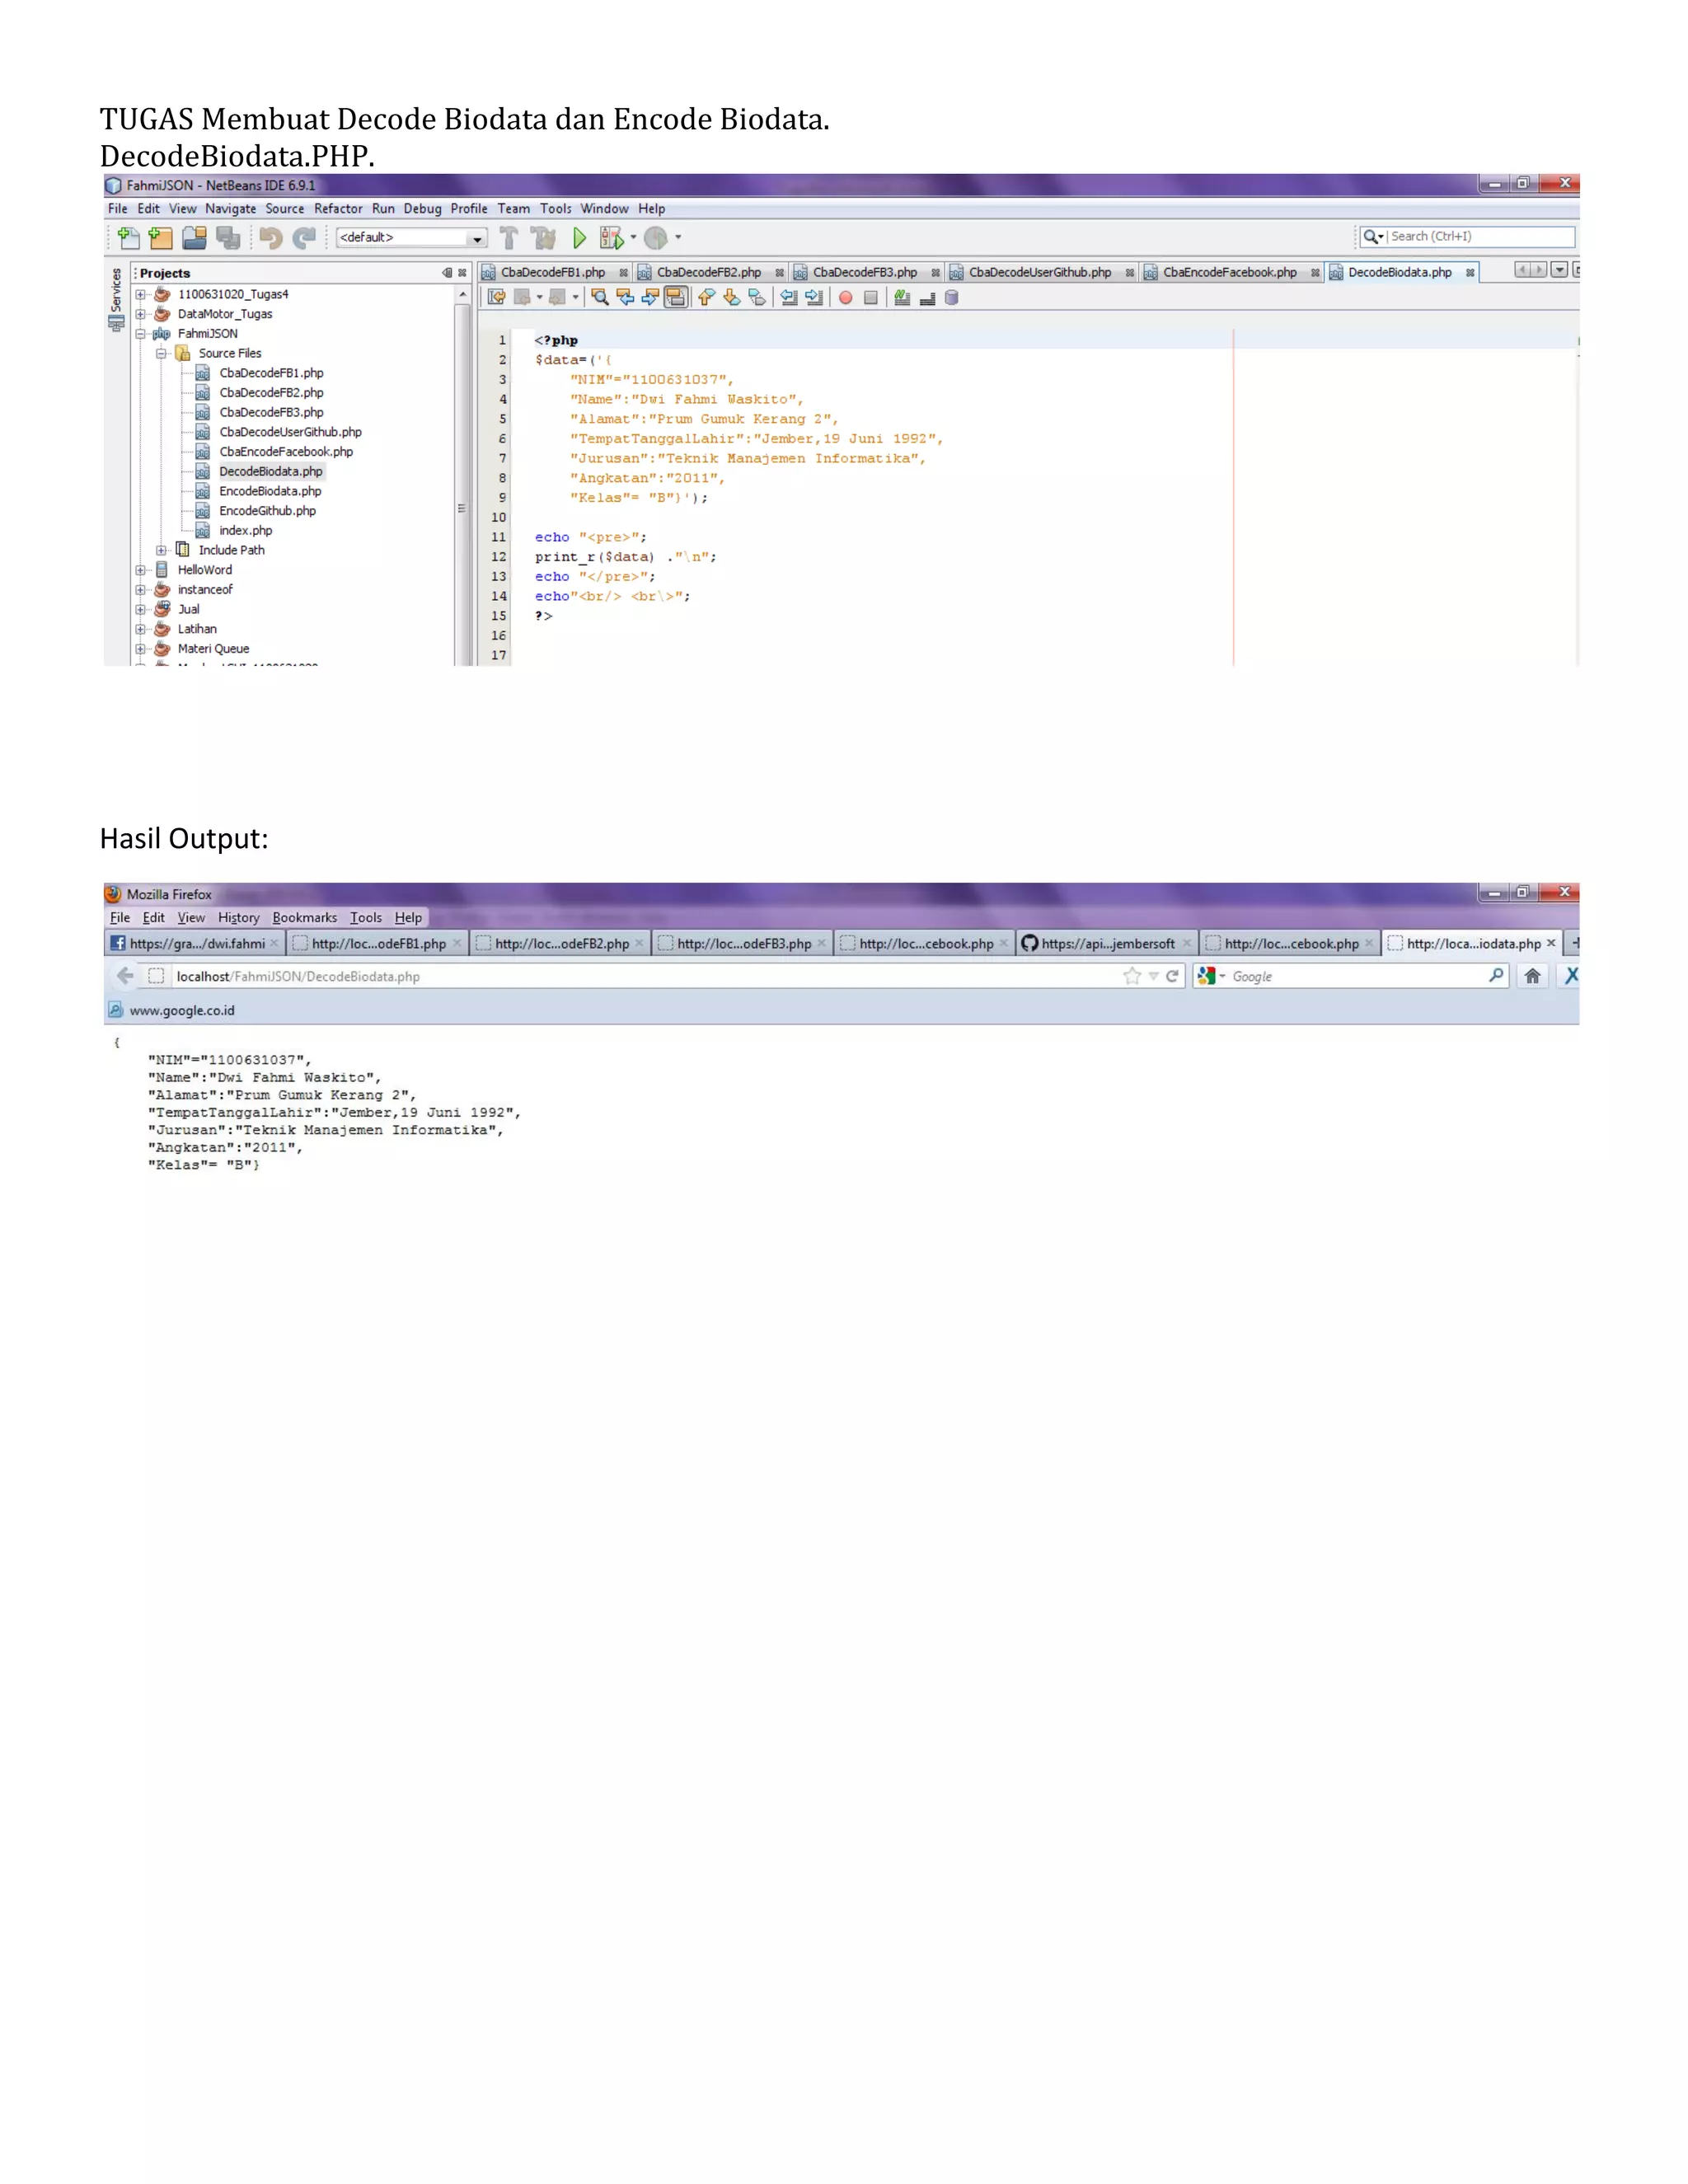Screen dimensions: 1688x2184
Task: Click the Uncomment lines icon in editor toolbar
Action: click(x=927, y=297)
